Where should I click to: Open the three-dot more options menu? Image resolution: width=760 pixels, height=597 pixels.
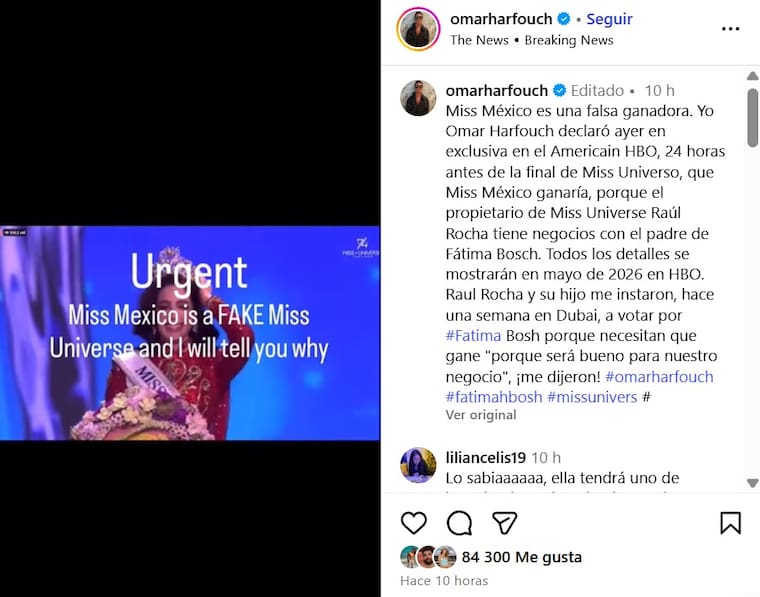tap(730, 29)
